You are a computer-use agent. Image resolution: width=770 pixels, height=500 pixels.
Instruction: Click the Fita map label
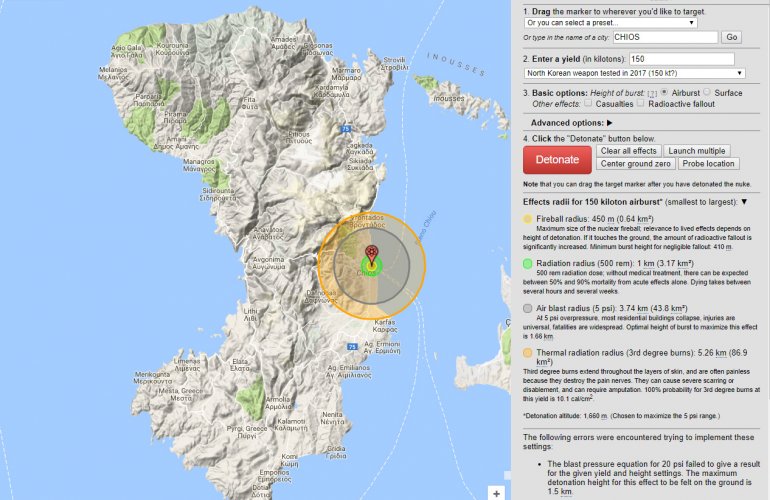click(x=249, y=103)
